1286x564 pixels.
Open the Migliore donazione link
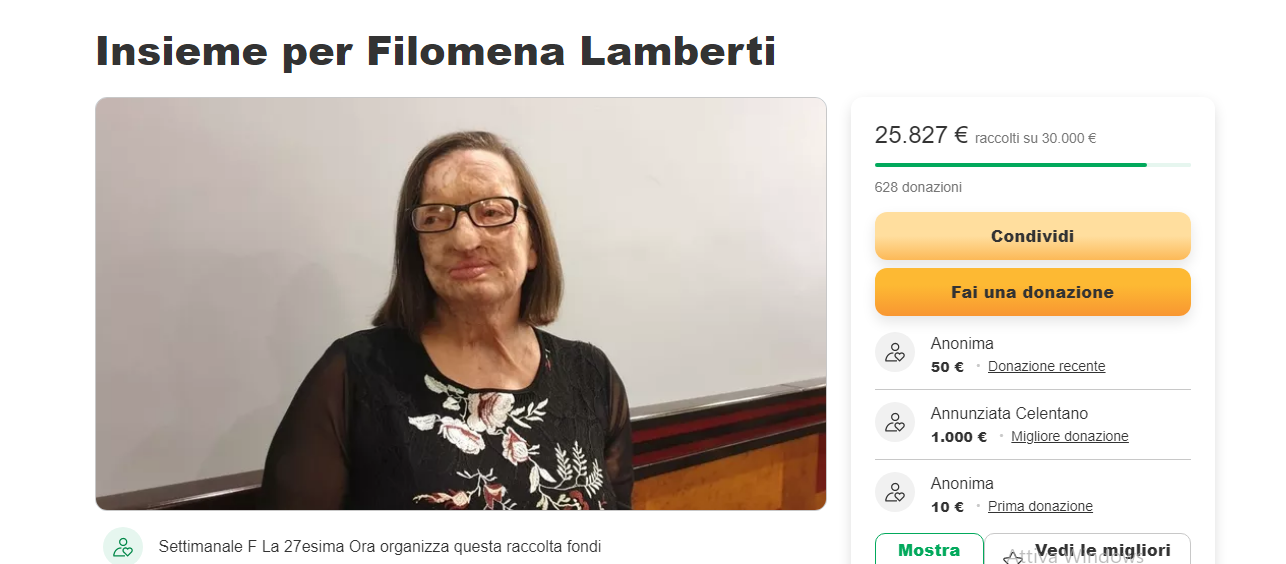1069,436
